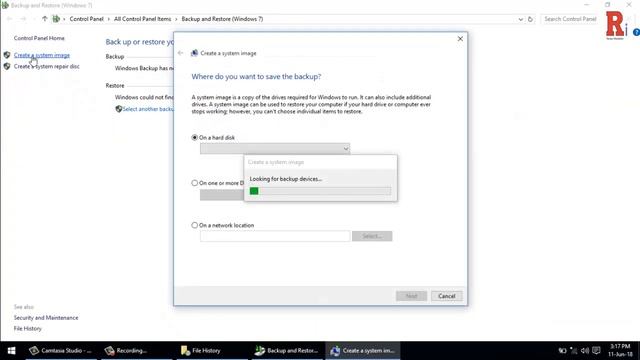The width and height of the screenshot is (640, 360).
Task: Click the Next button in wizard
Action: pyautogui.click(x=411, y=296)
